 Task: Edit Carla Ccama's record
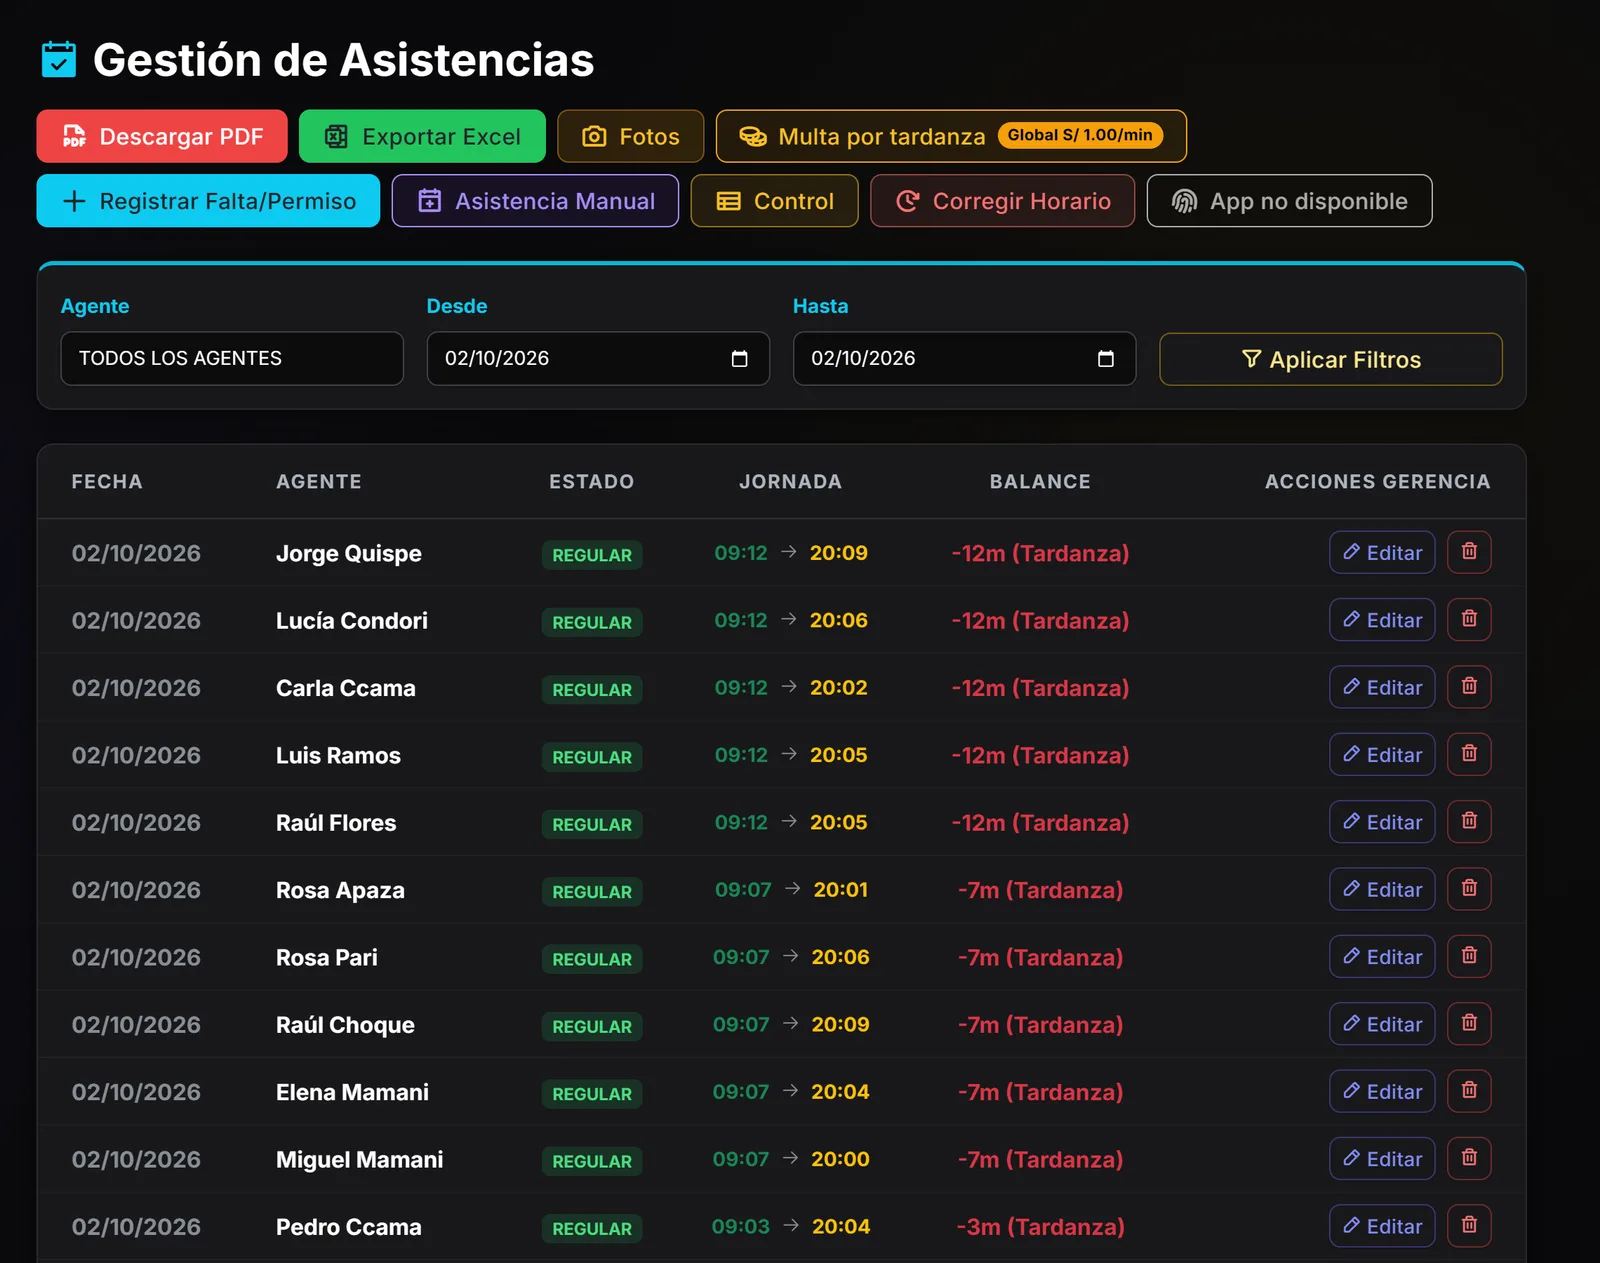1382,687
